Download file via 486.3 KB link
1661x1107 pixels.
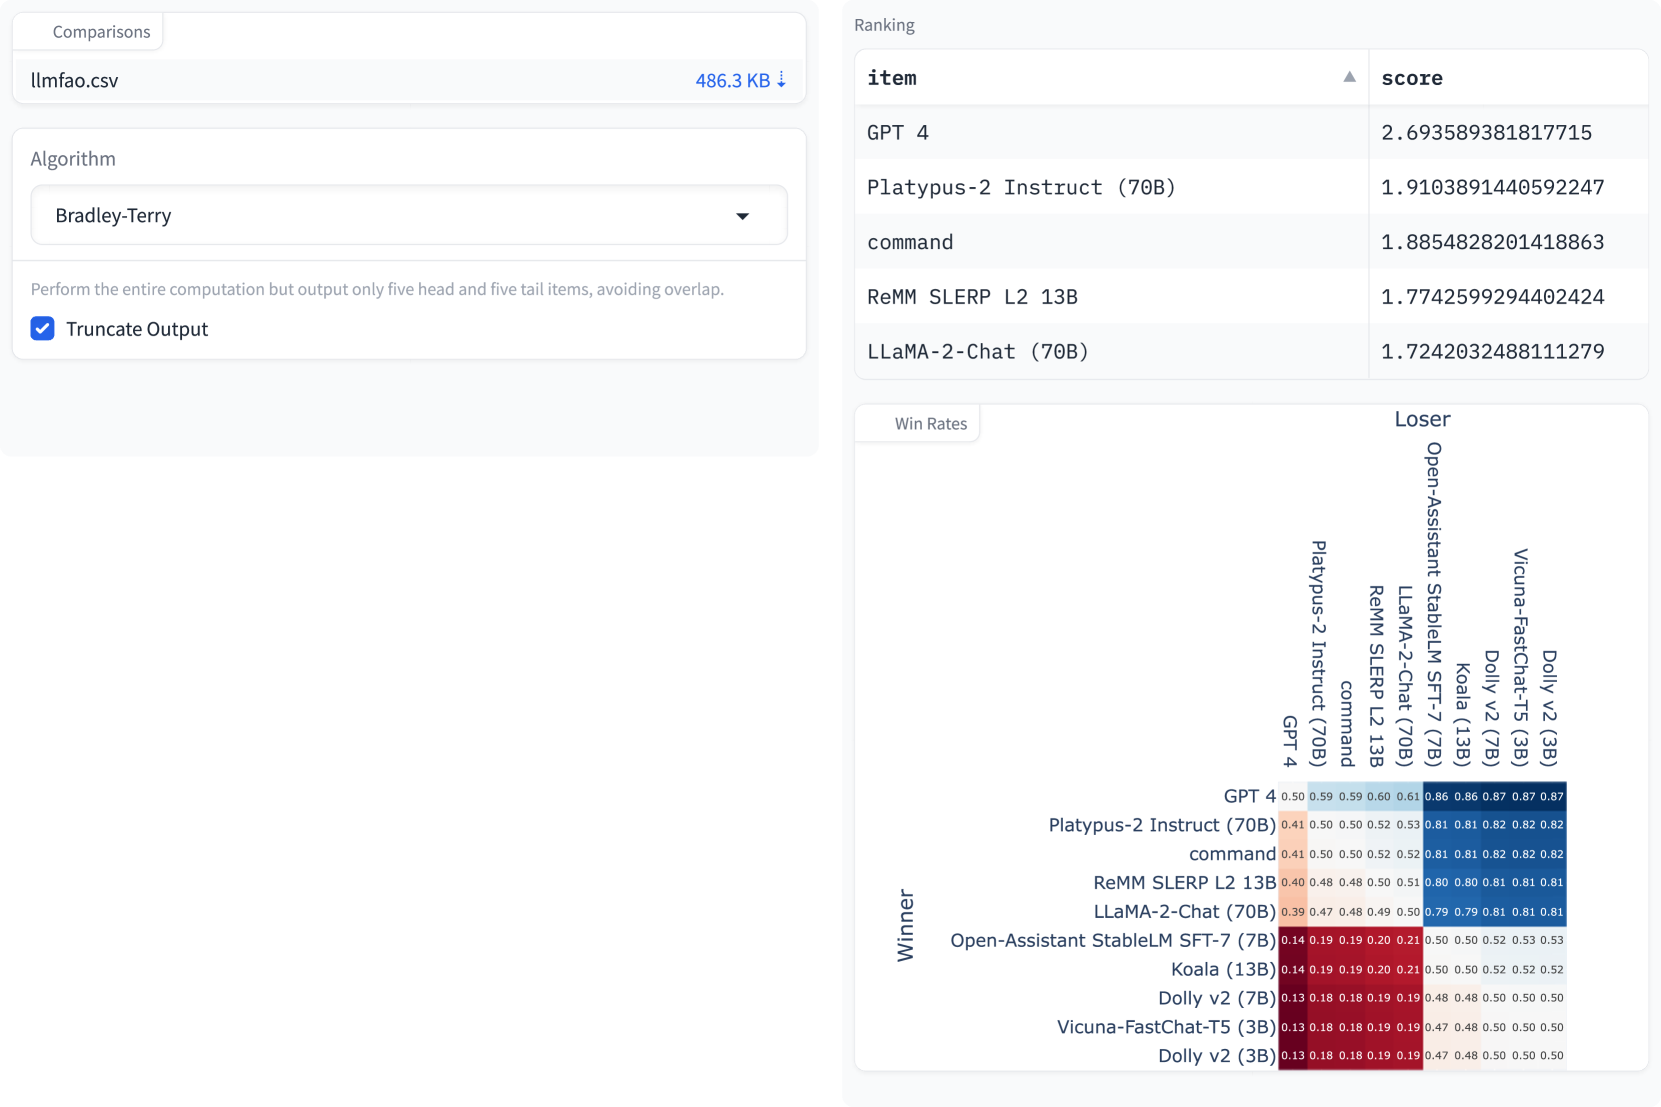732,80
